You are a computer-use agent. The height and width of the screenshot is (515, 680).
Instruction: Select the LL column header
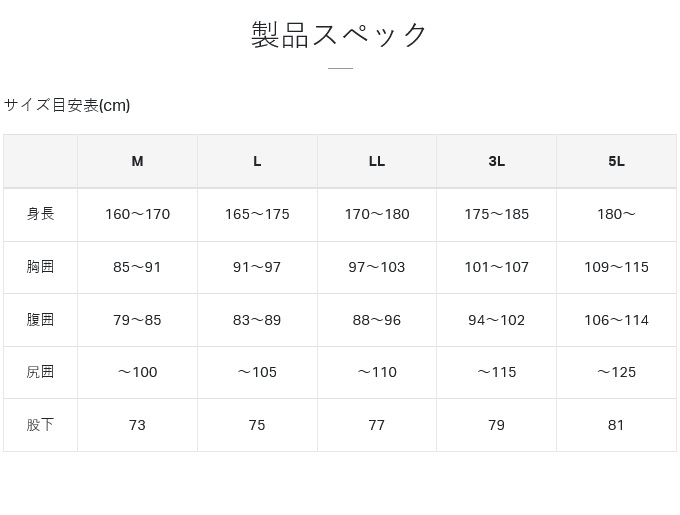point(377,161)
